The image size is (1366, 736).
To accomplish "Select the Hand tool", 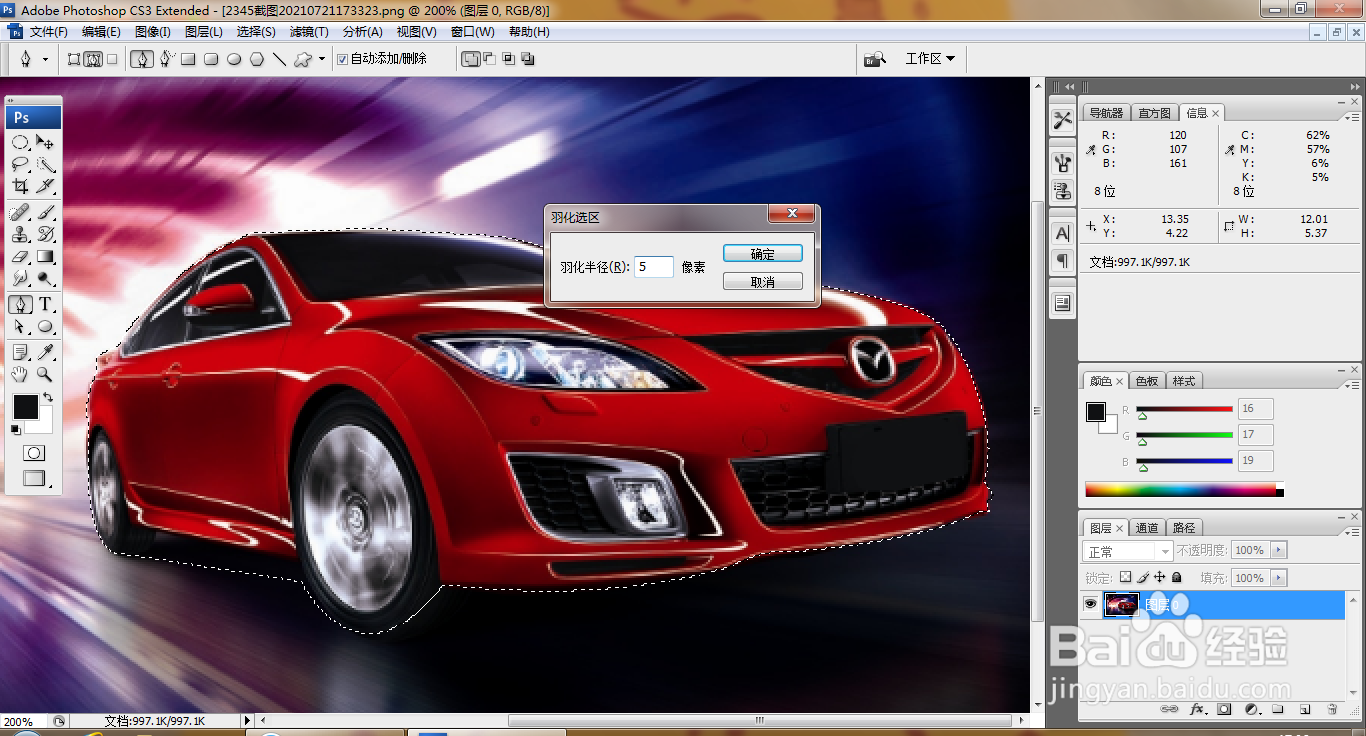I will 20,374.
